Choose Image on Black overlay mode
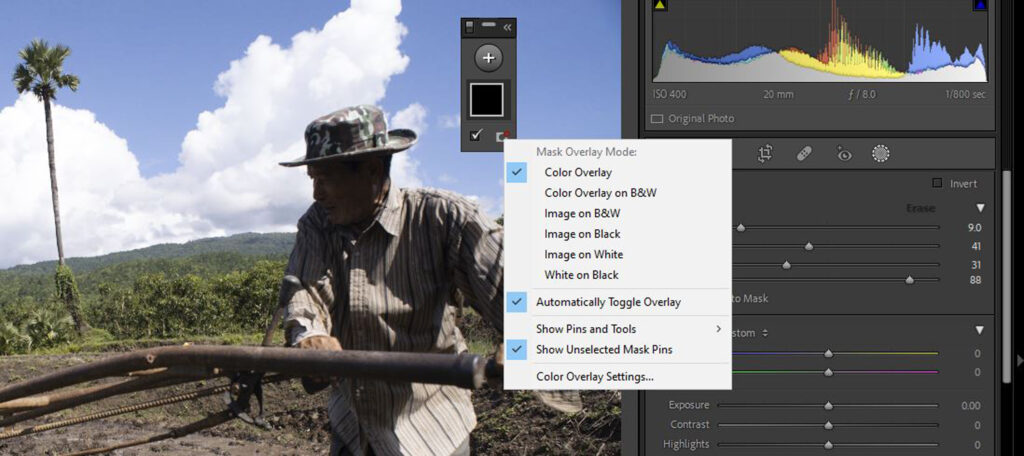 (582, 234)
